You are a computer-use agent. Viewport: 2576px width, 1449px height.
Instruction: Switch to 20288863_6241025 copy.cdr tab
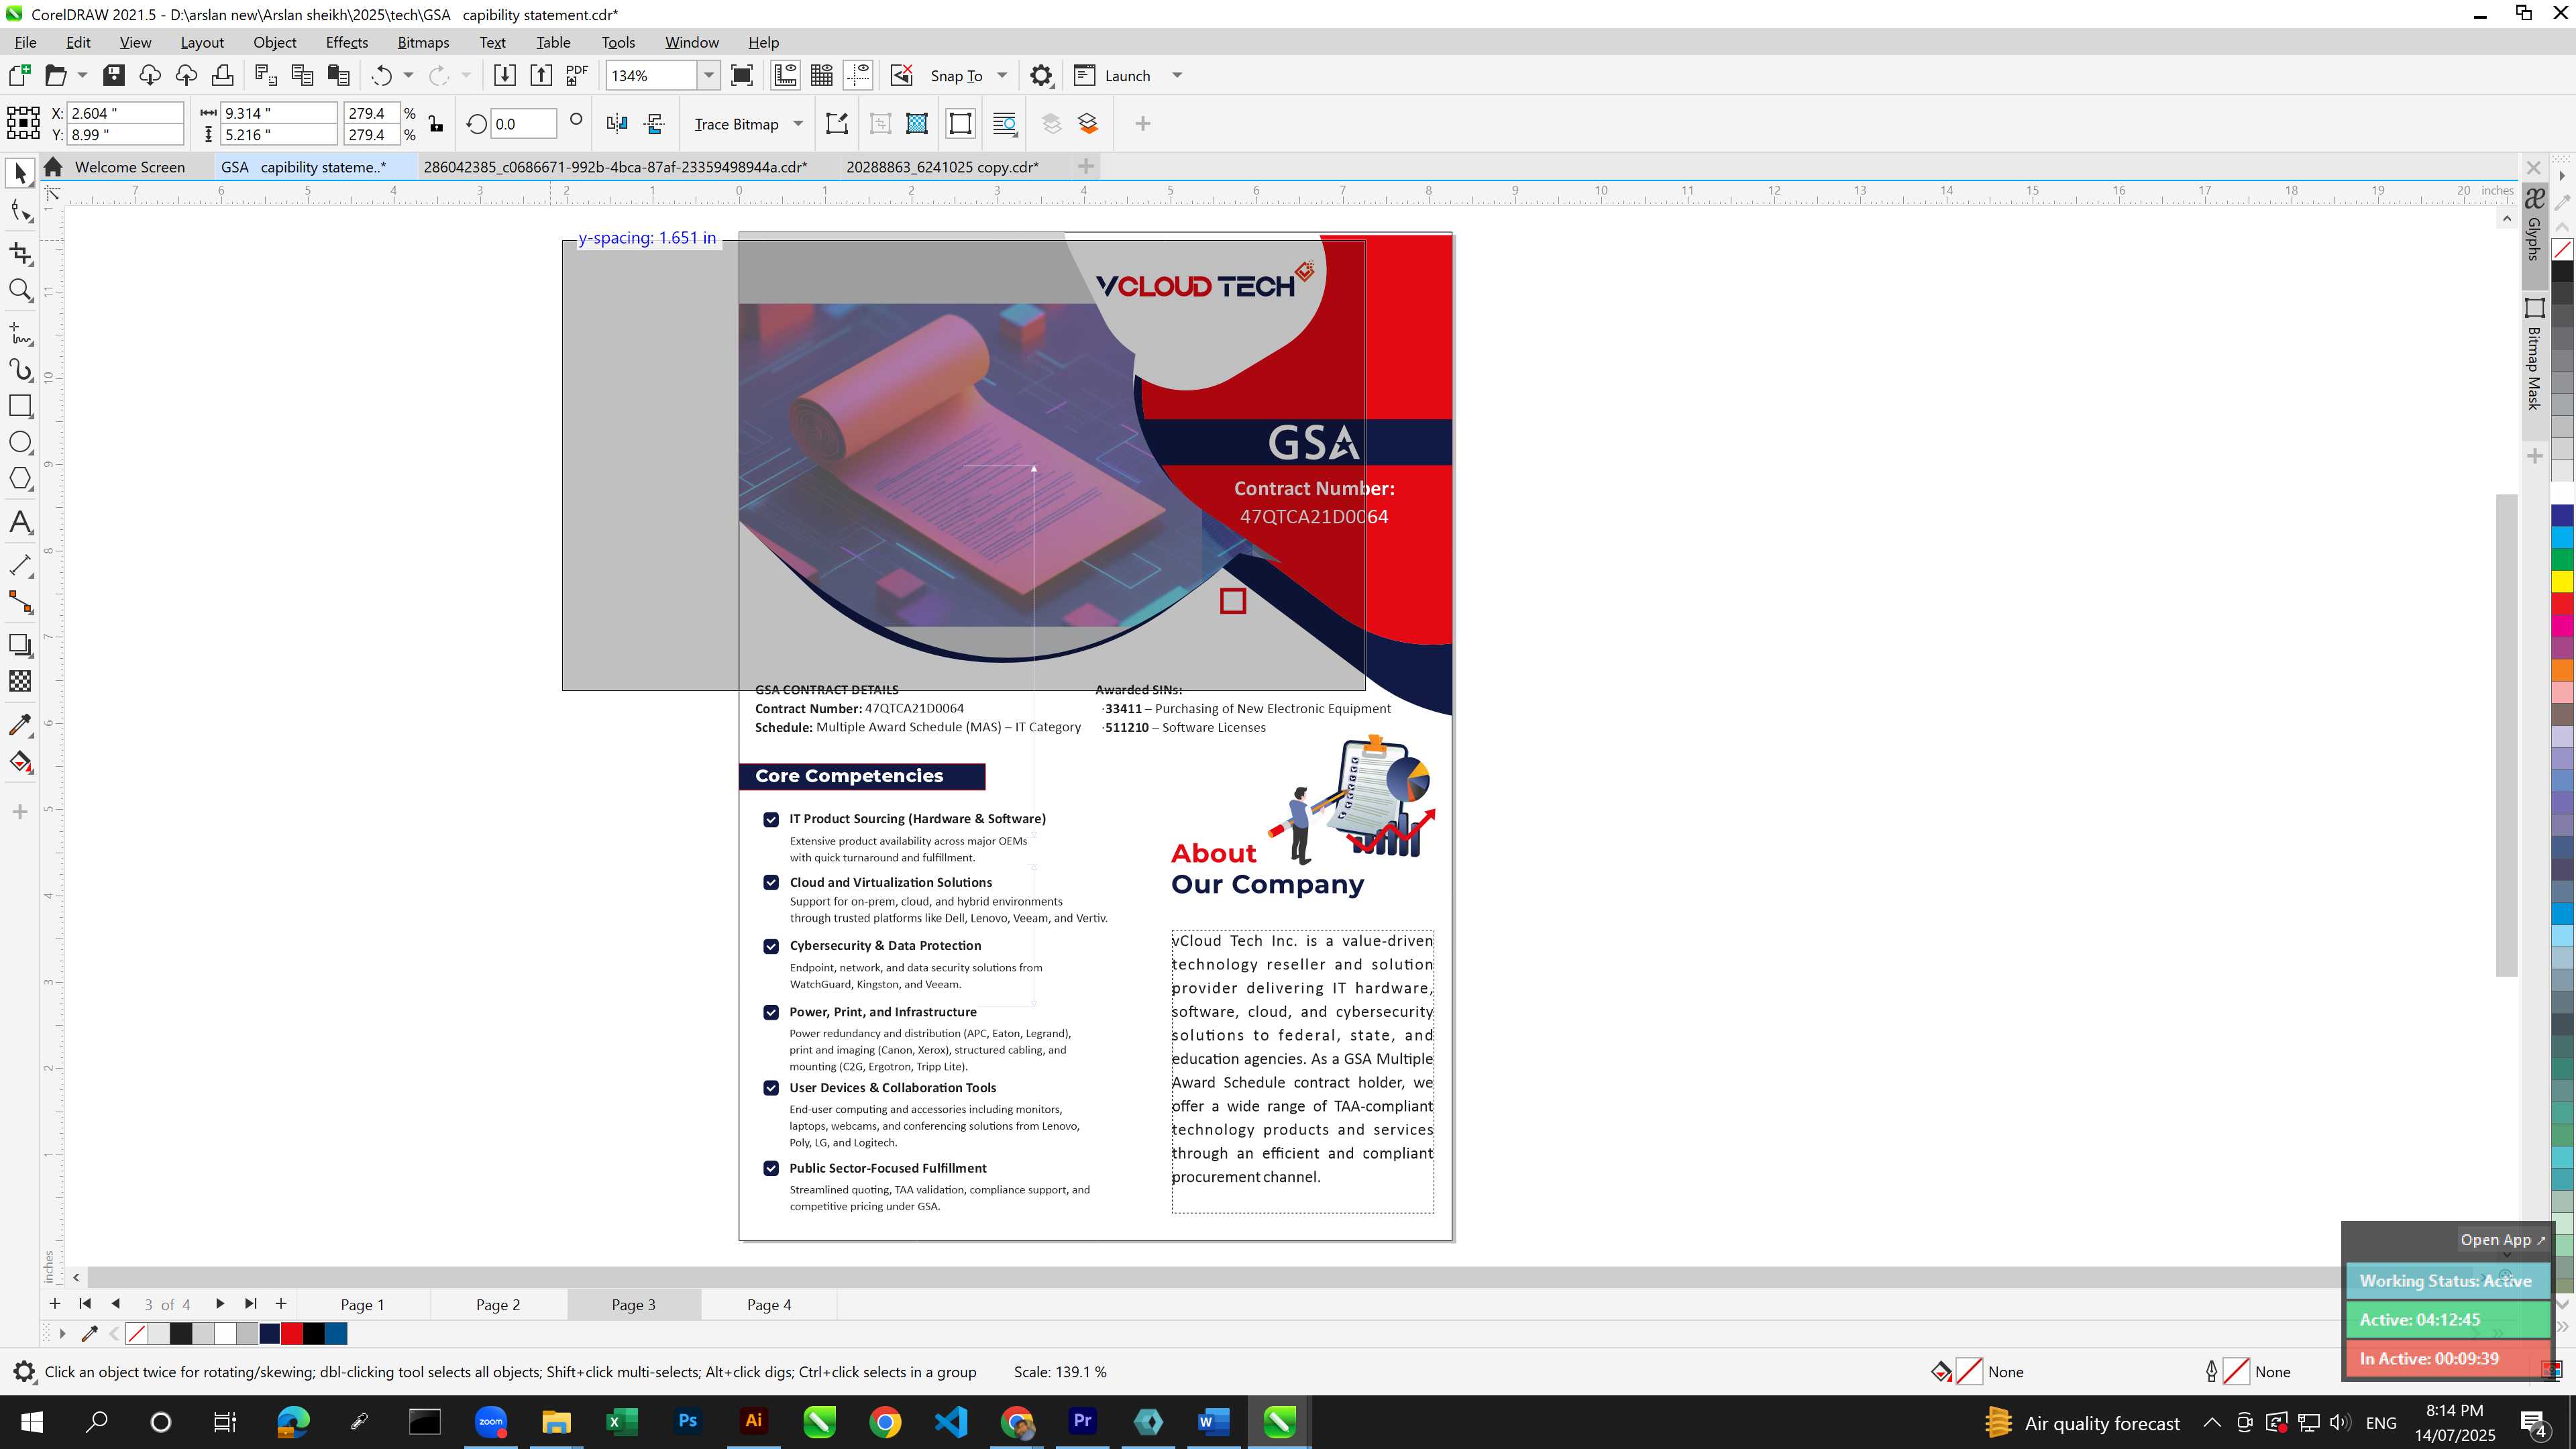click(x=942, y=167)
